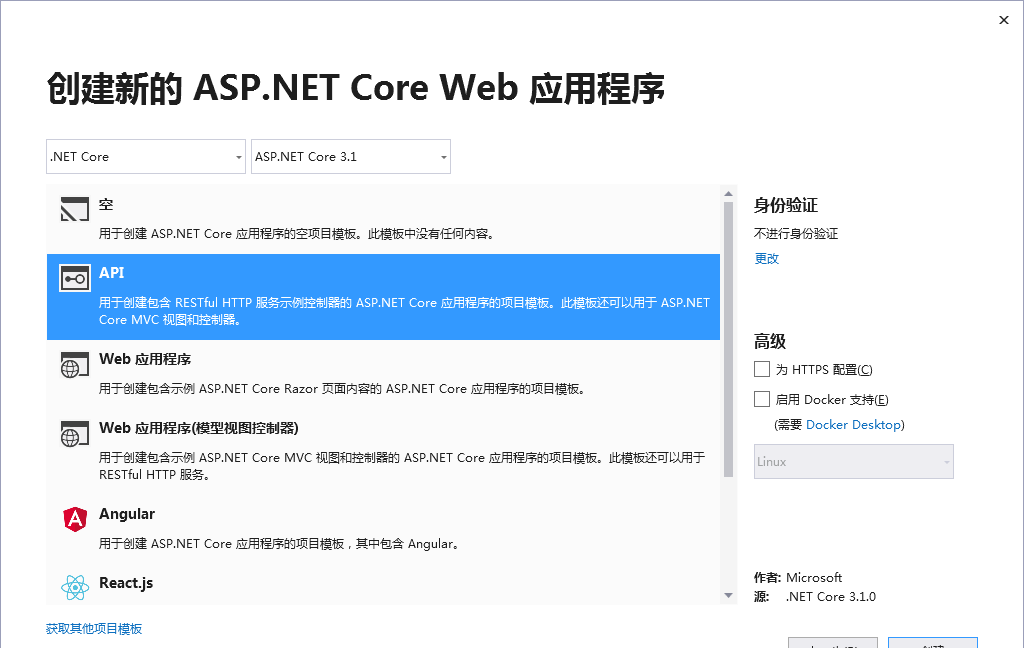Click the 空 template description text
This screenshot has height=648, width=1024.
tap(297, 234)
